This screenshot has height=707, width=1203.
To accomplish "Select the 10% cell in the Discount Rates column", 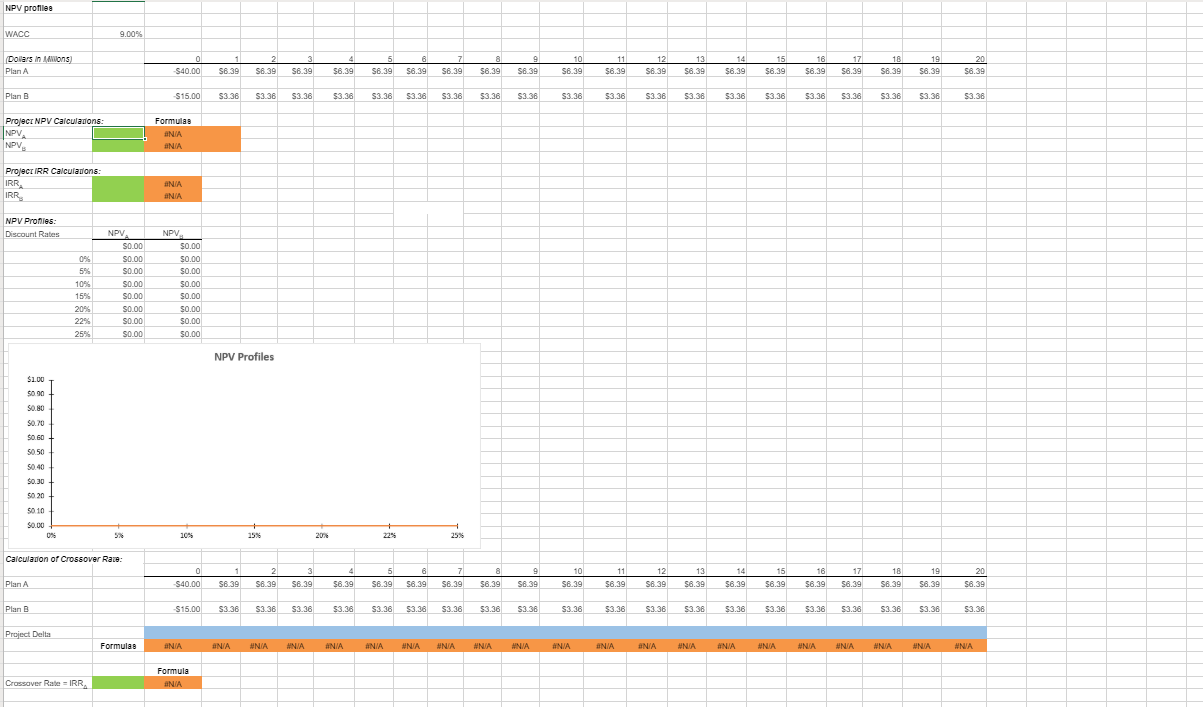I will [x=48, y=284].
